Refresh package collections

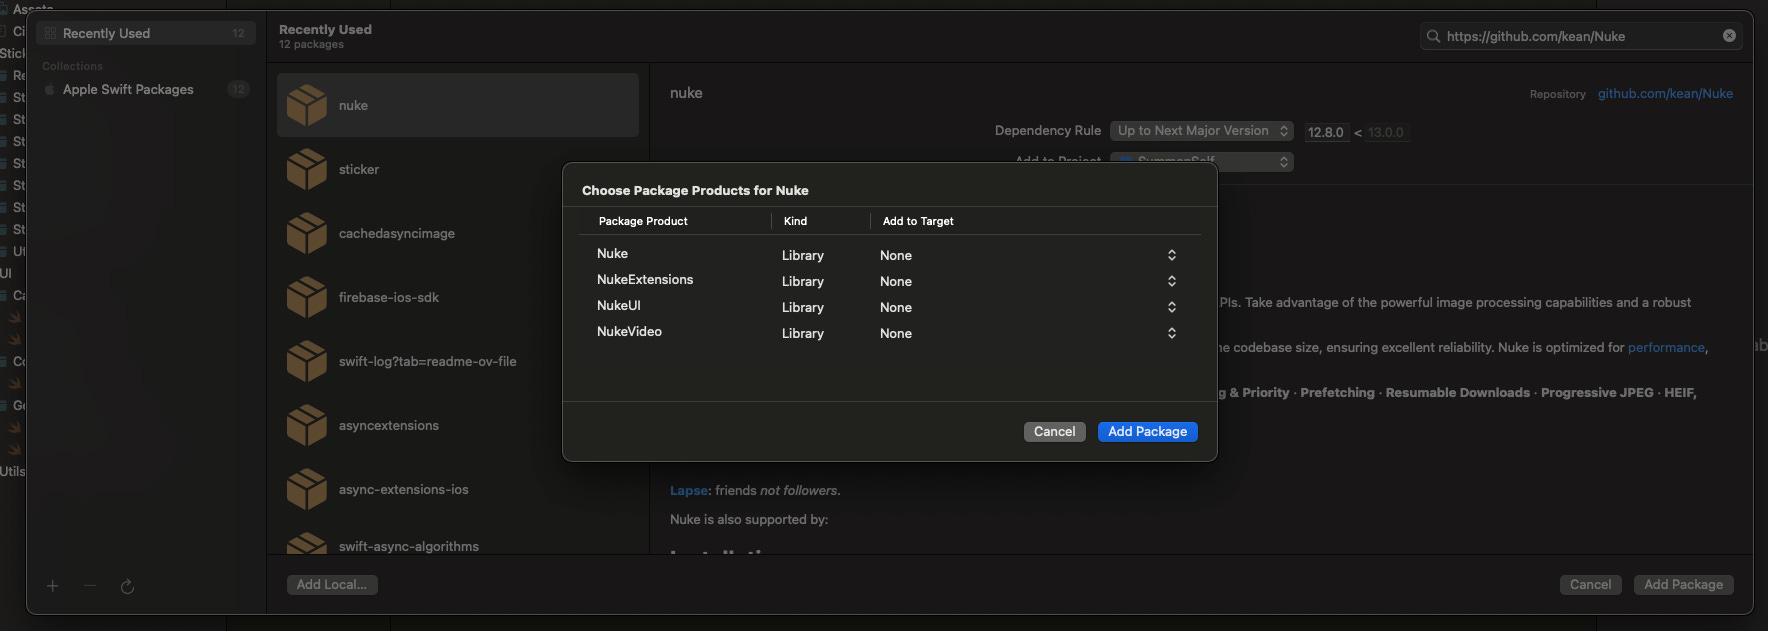pyautogui.click(x=127, y=586)
